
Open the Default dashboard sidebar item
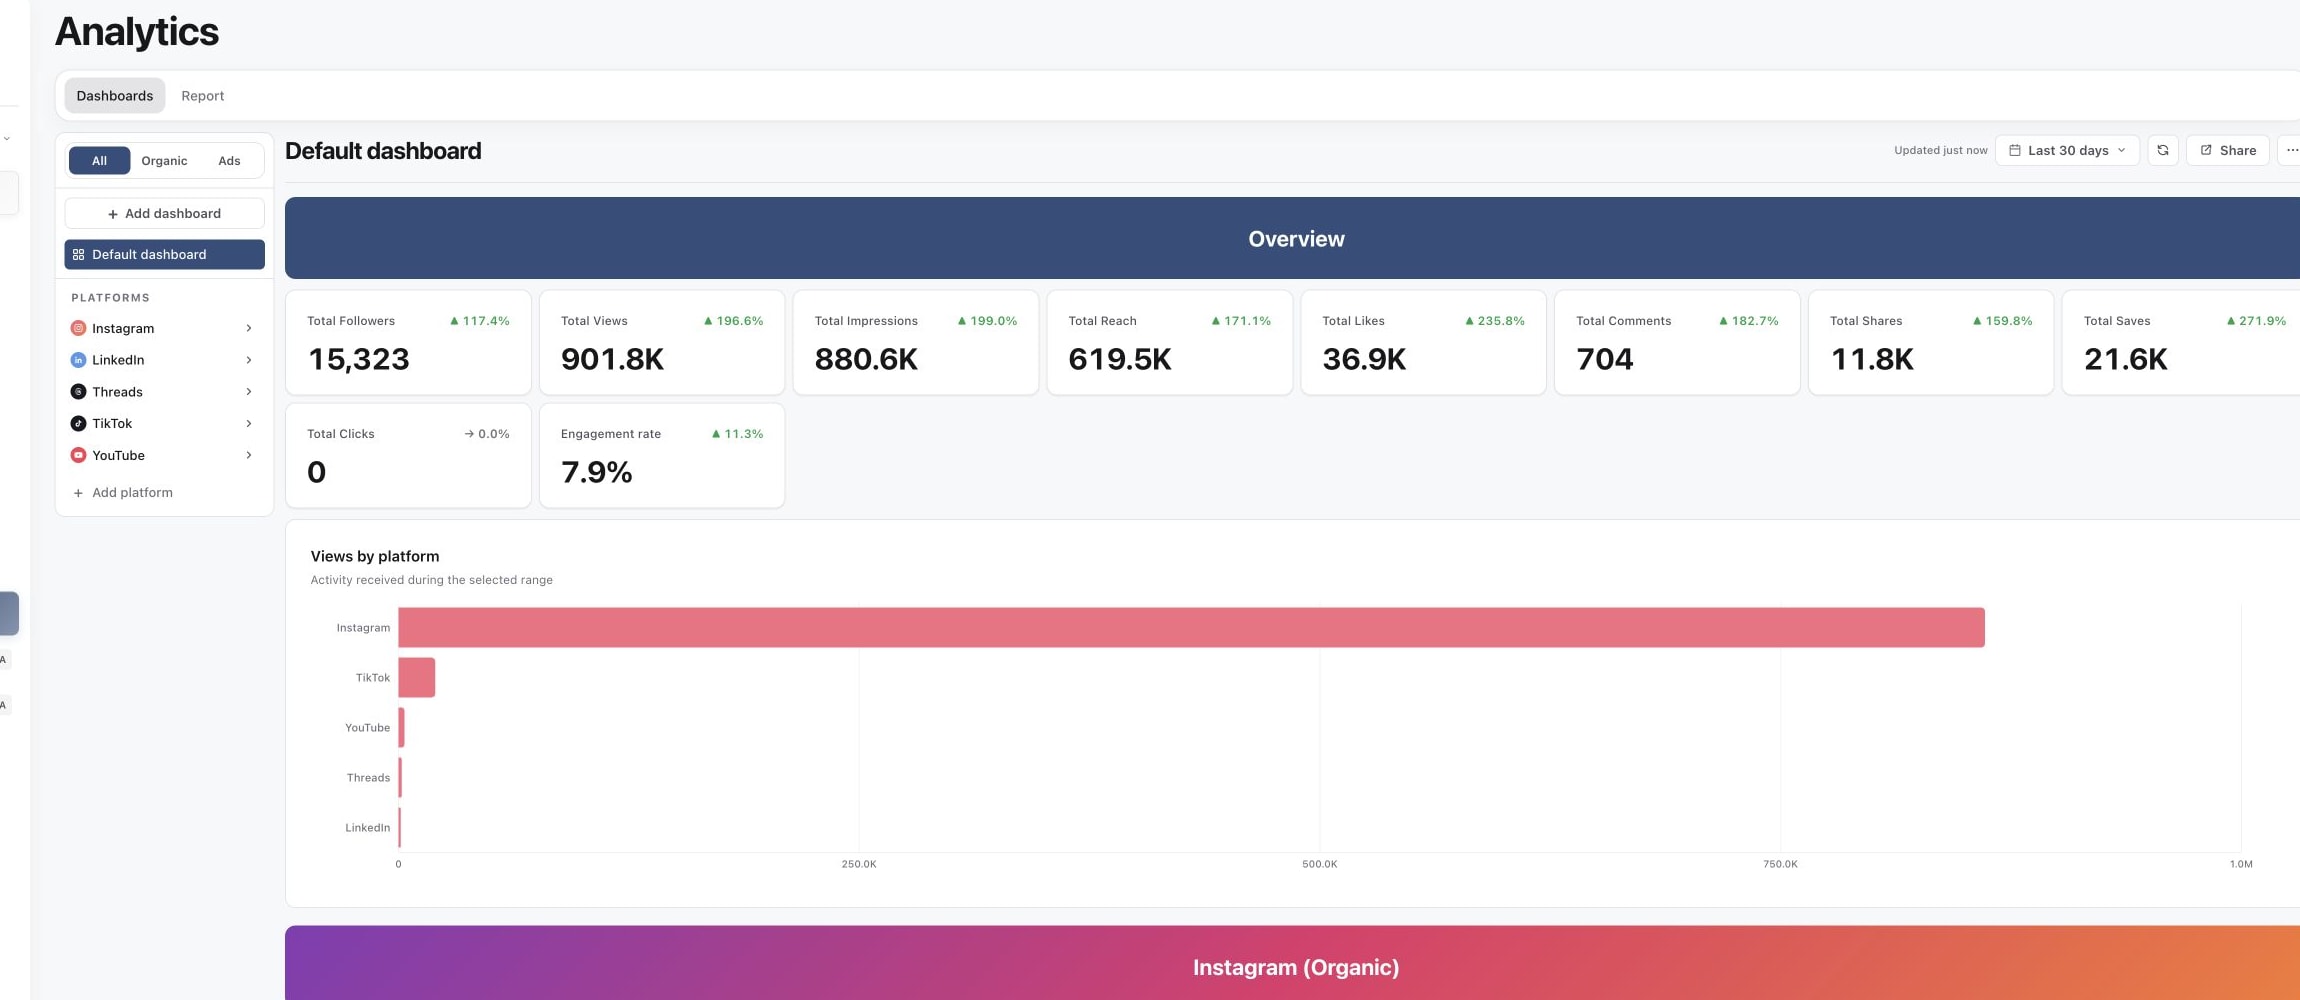point(164,255)
